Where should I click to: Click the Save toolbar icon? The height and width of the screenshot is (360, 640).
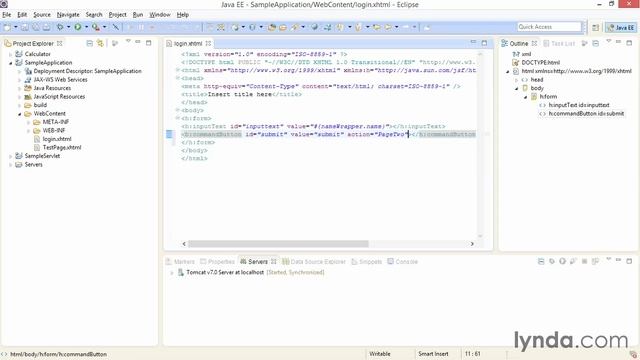tap(25, 27)
